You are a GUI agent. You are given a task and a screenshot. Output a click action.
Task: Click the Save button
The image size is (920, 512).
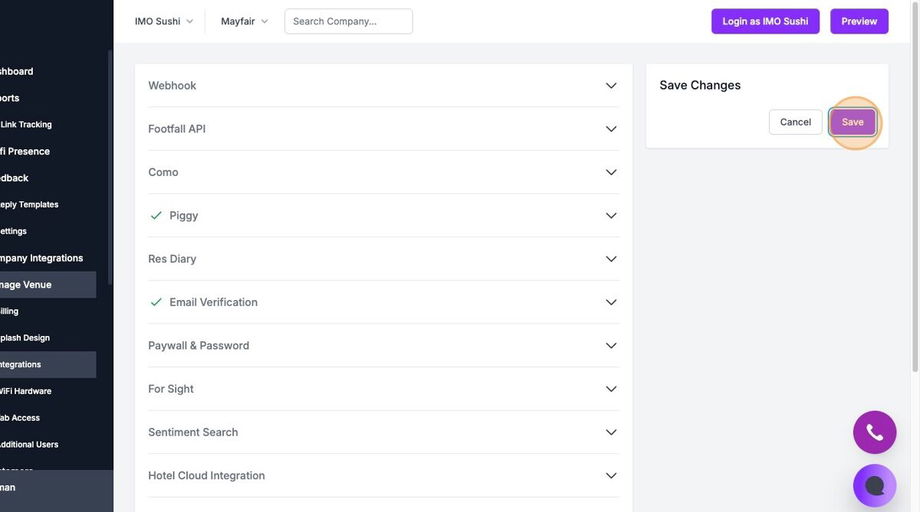(x=852, y=122)
